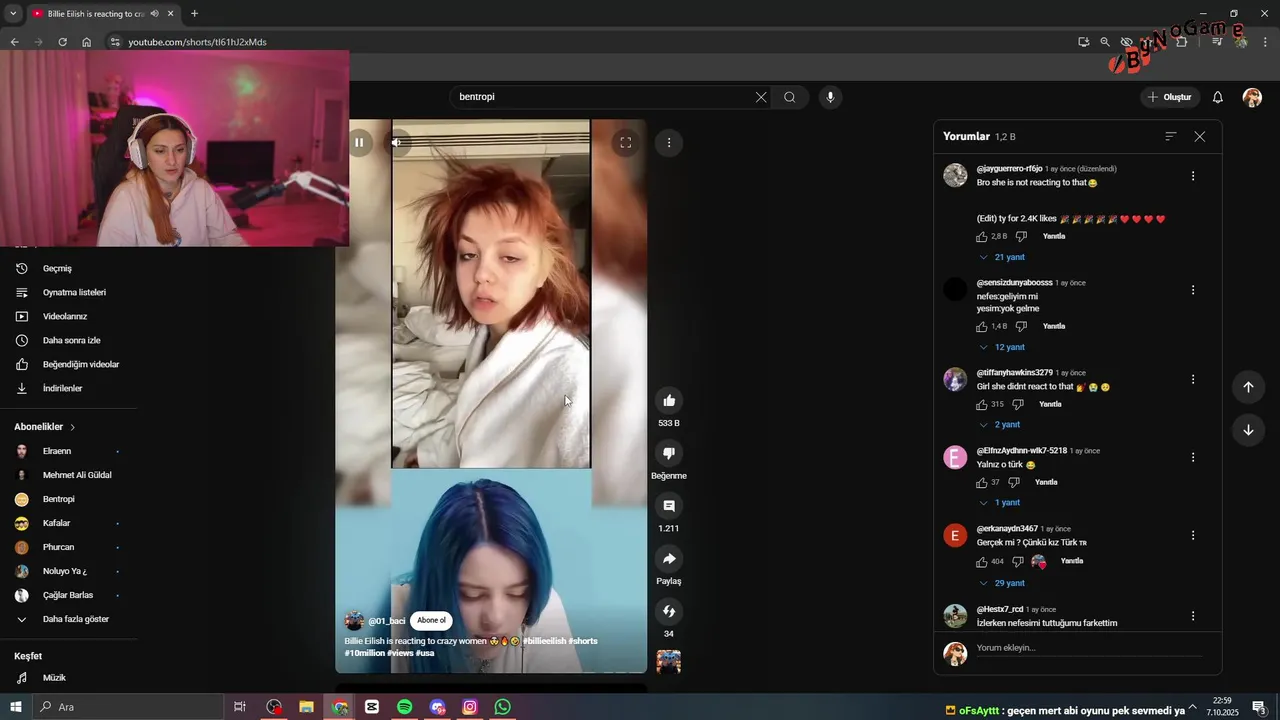
Task: Open the account avatar menu
Action: pos(1252,97)
